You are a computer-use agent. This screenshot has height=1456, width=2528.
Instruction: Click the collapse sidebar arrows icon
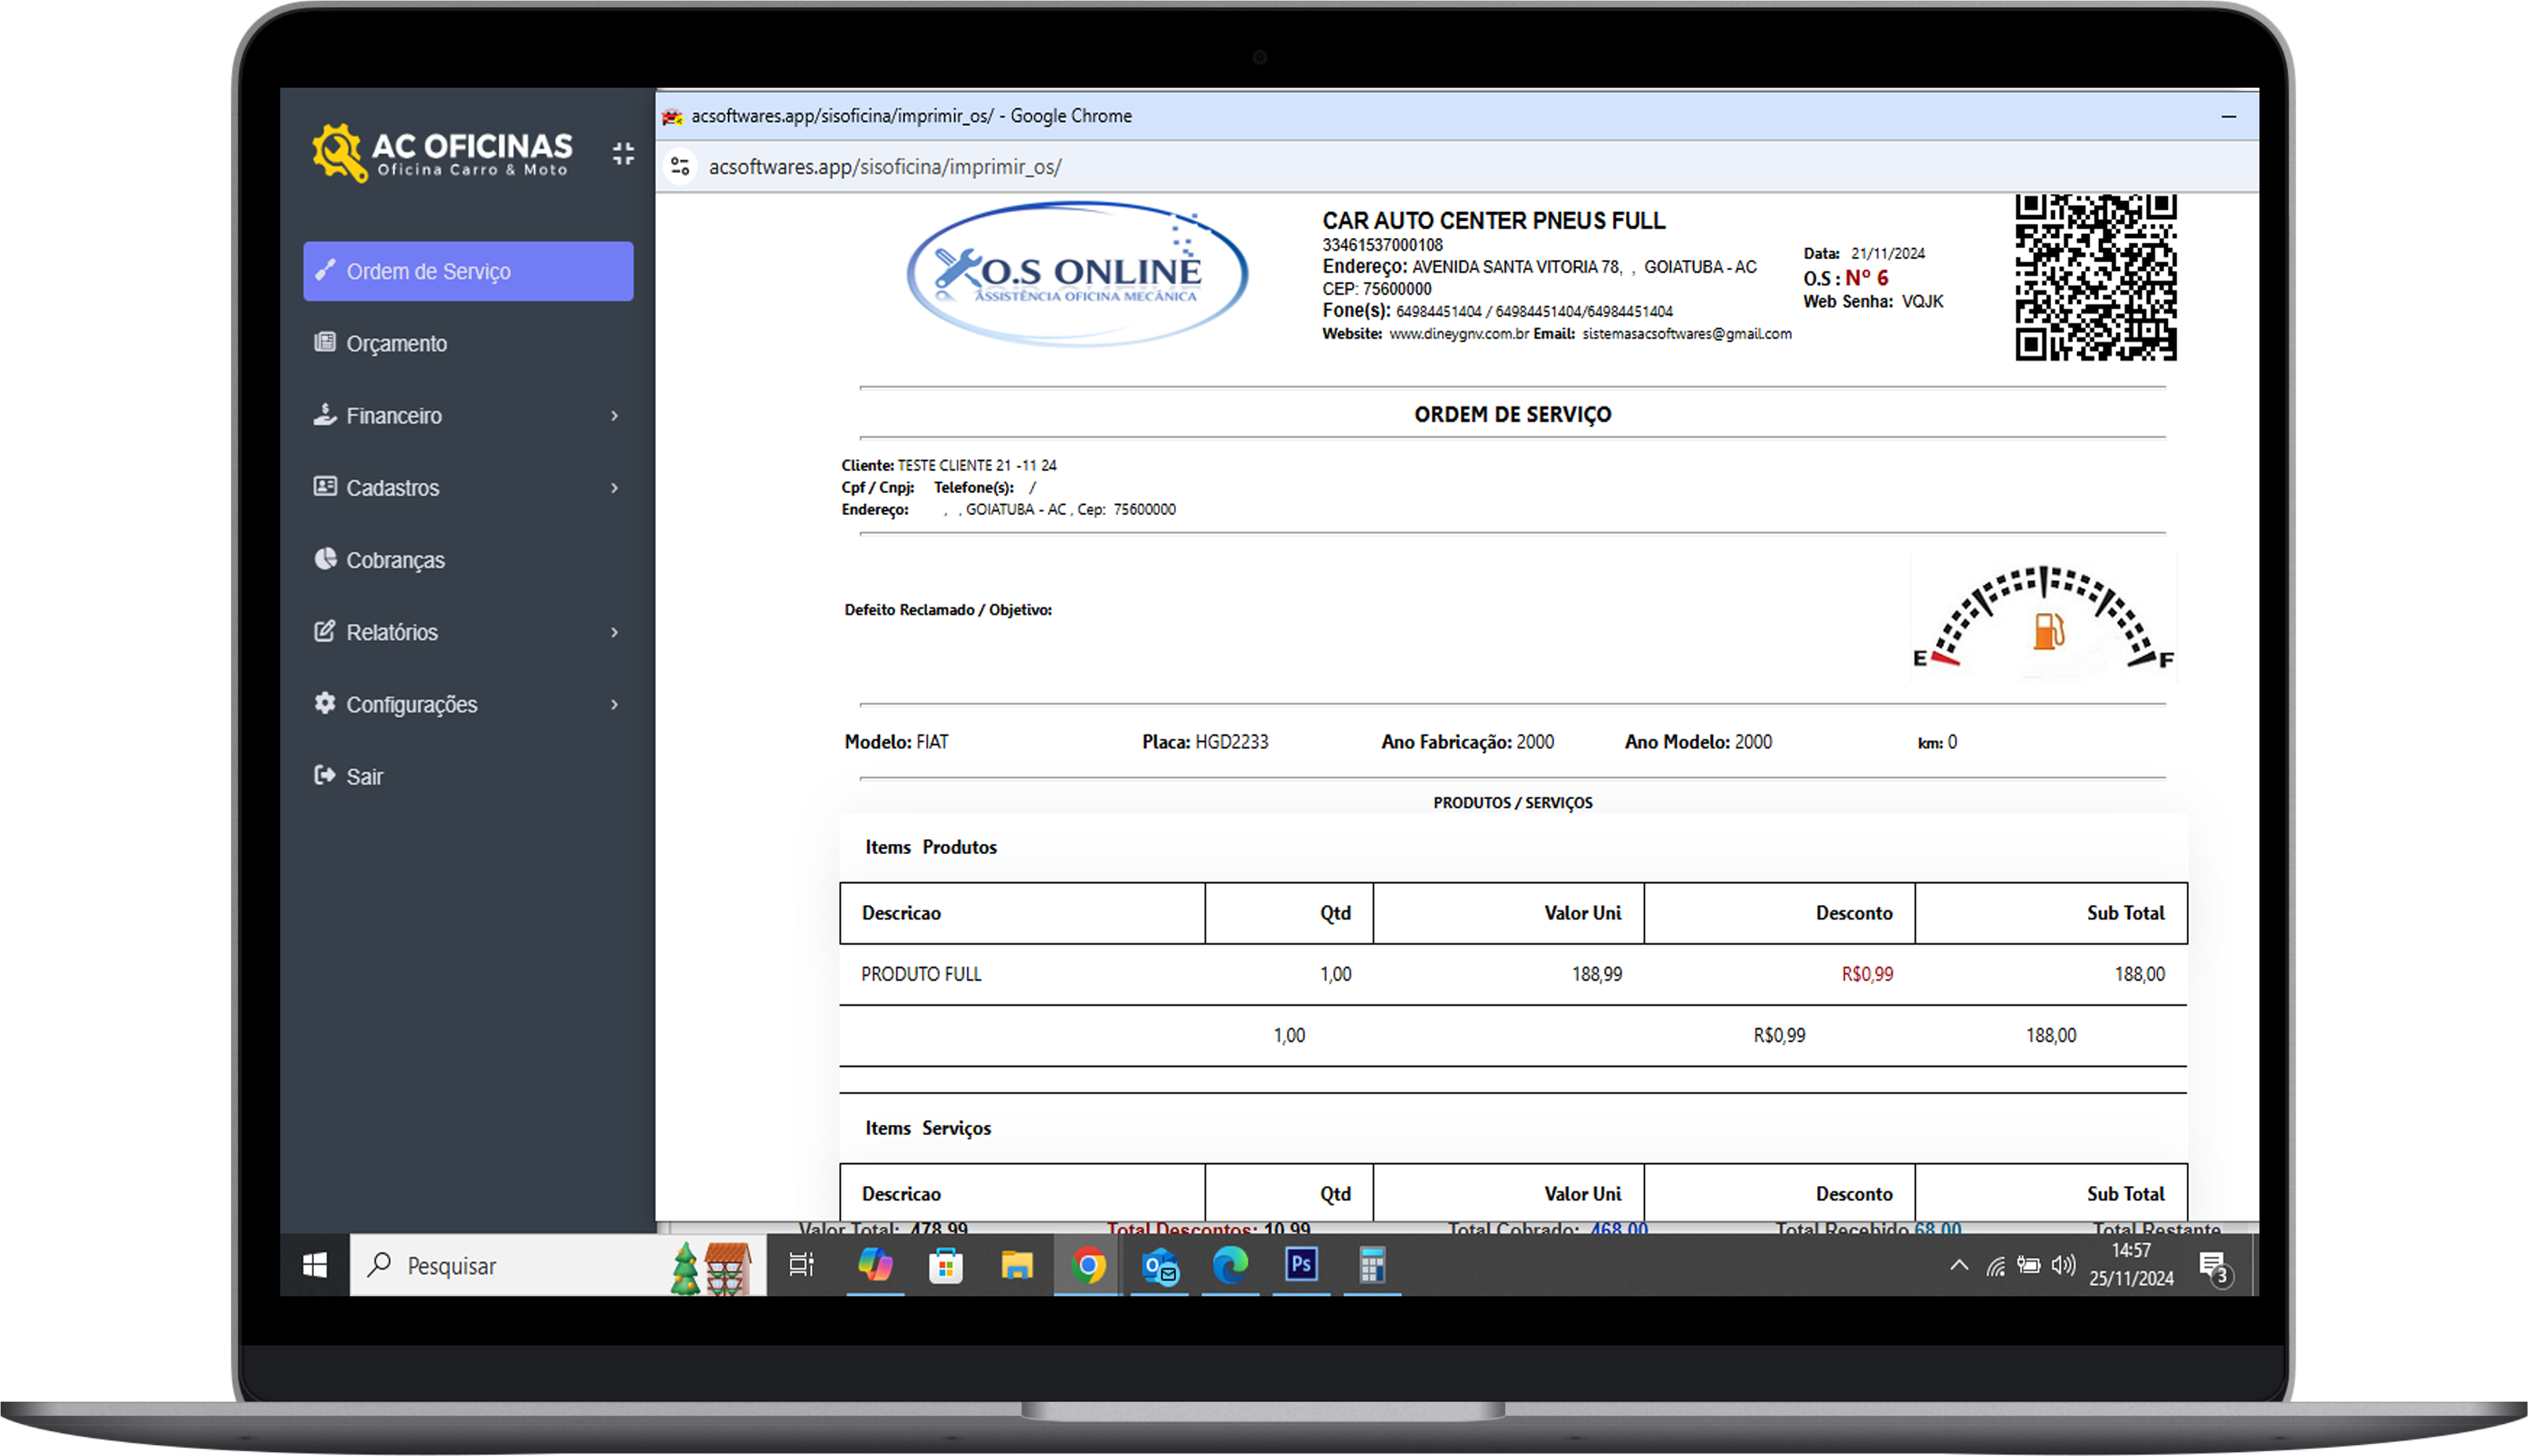click(623, 153)
